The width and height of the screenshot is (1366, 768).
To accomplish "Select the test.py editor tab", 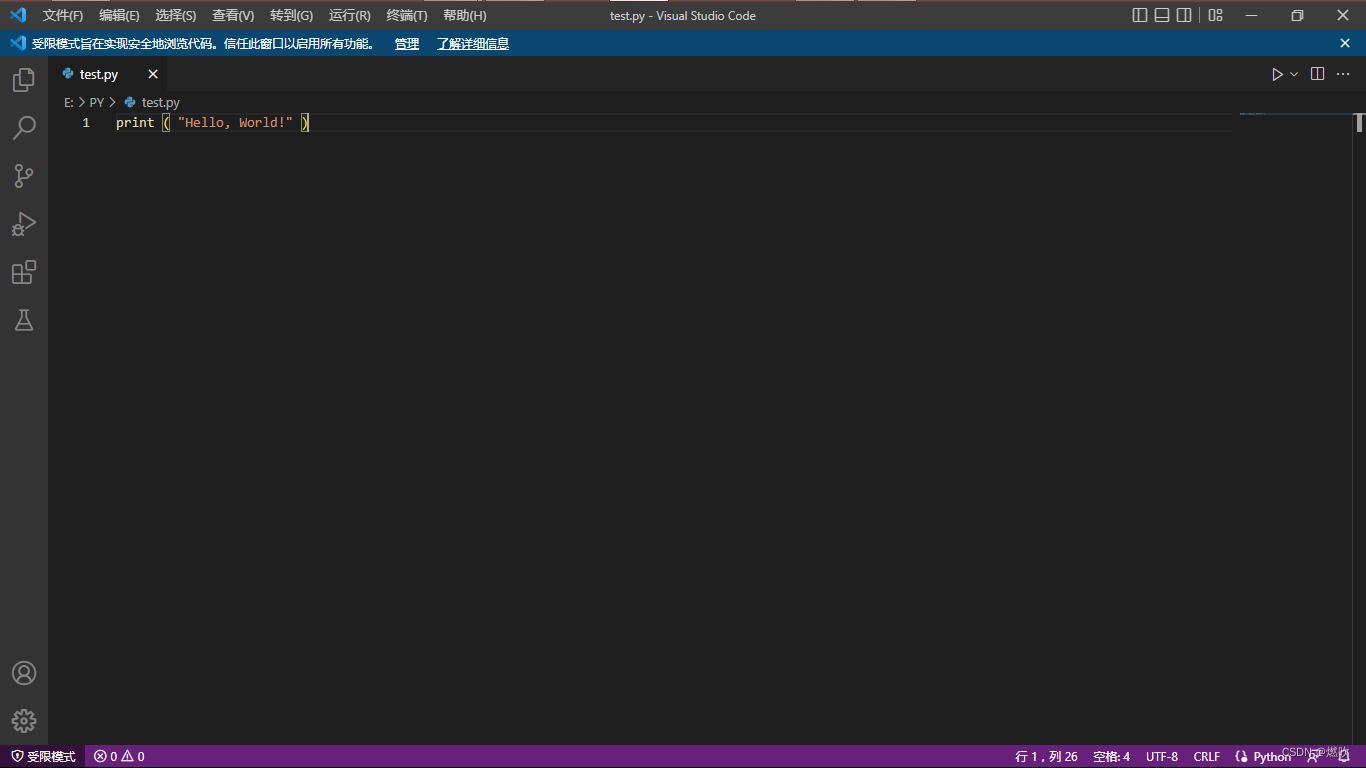I will 97,73.
